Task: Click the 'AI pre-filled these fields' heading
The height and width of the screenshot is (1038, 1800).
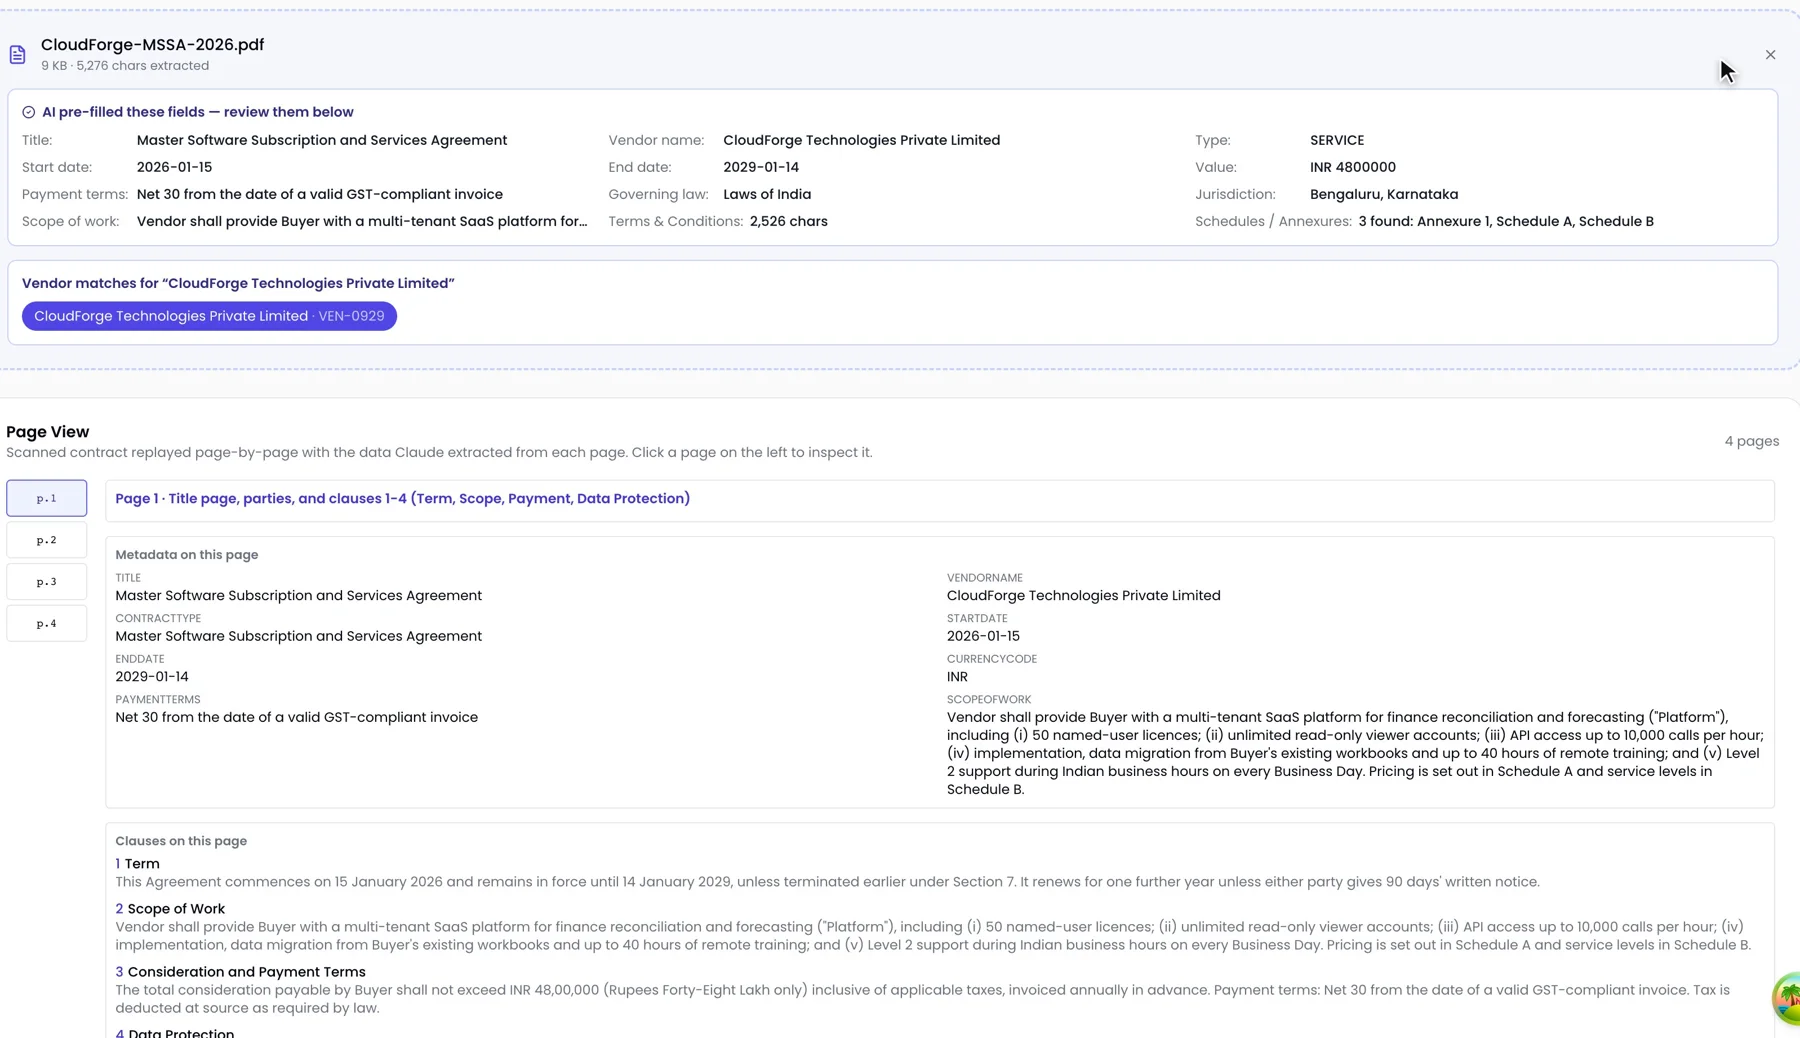Action: point(198,112)
